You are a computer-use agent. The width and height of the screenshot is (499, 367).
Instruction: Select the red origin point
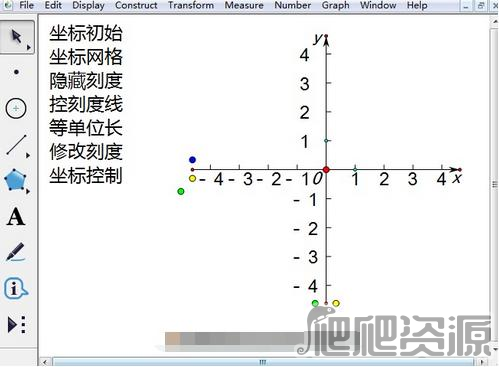pos(326,170)
